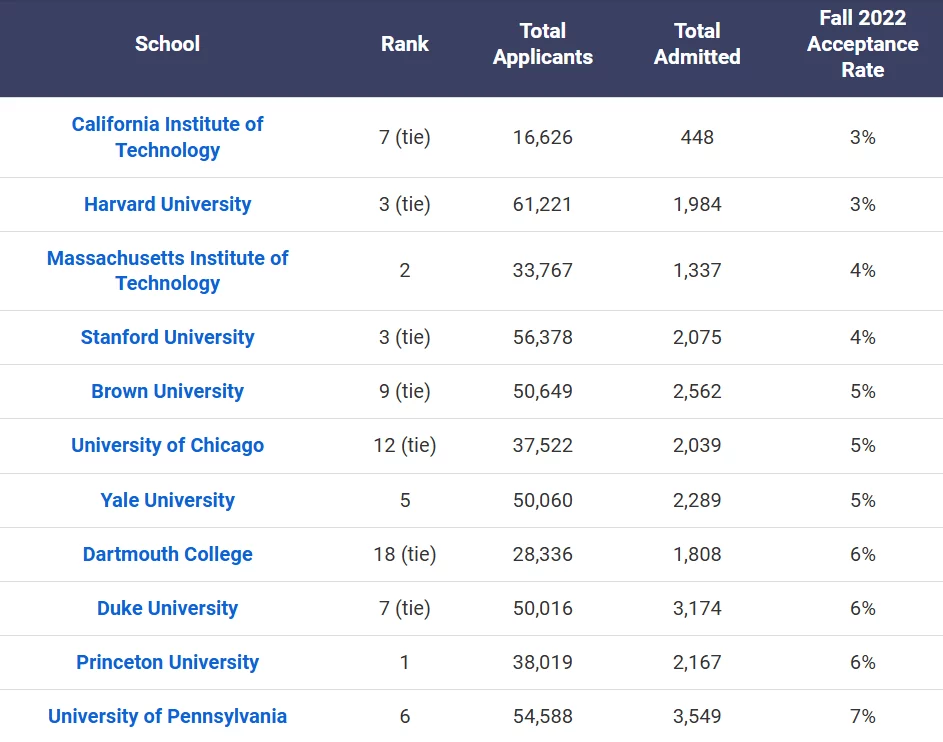
Task: Click the School column header
Action: [x=167, y=44]
